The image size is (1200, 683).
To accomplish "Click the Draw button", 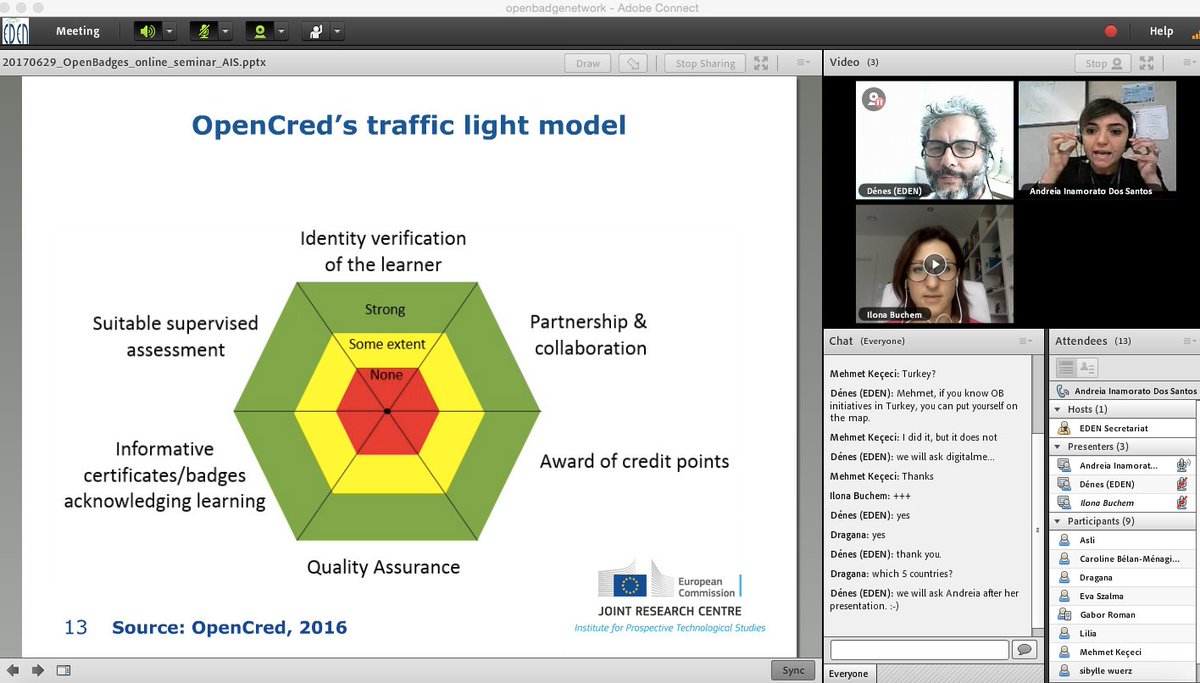I will point(588,63).
